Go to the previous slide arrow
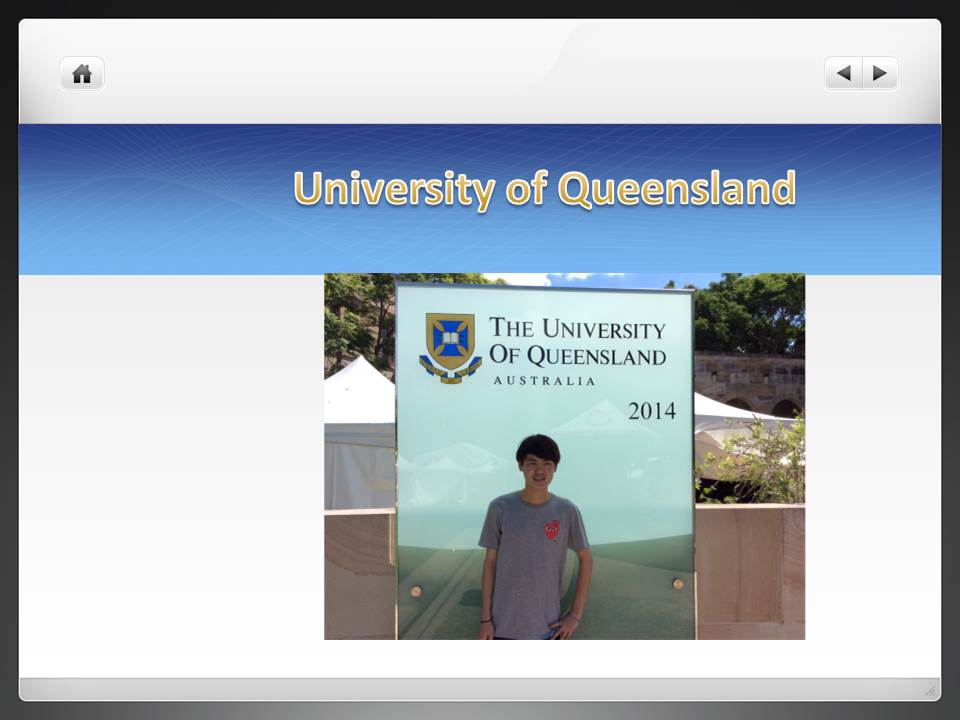960x720 pixels. pyautogui.click(x=843, y=73)
